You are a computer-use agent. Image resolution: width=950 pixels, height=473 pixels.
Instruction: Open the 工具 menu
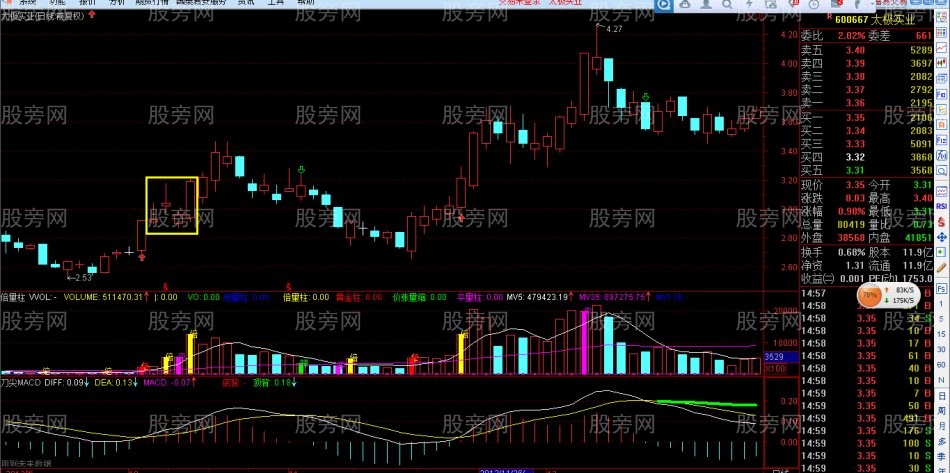pos(276,2)
